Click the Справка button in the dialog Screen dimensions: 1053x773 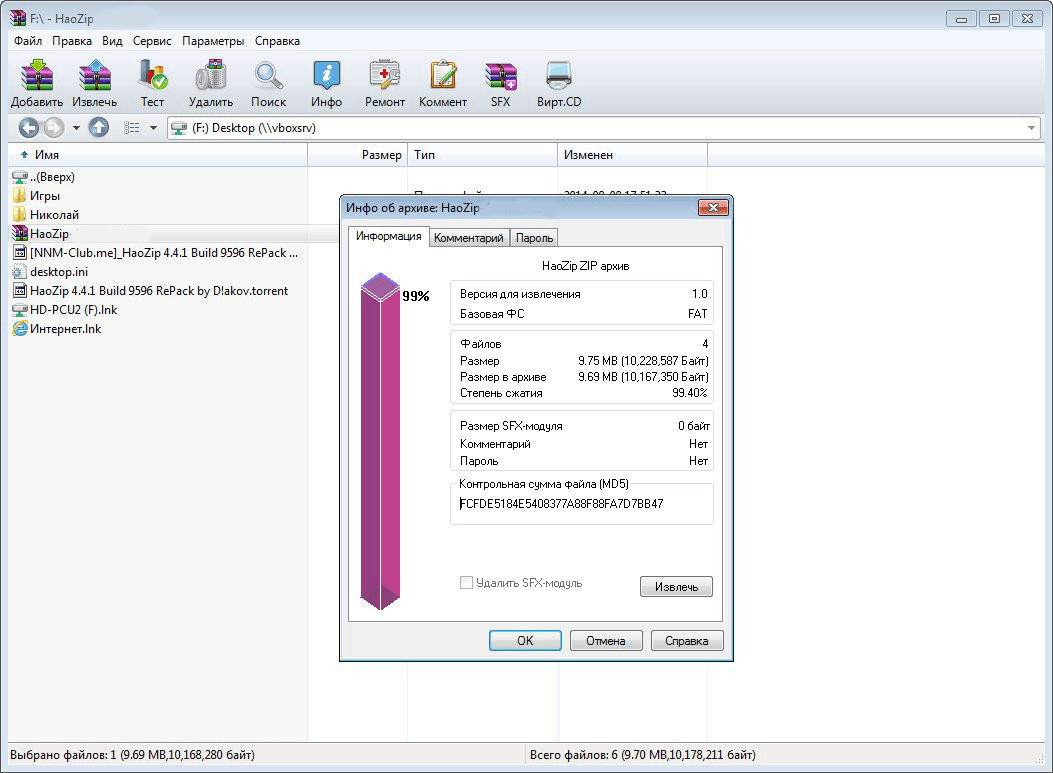coord(687,641)
